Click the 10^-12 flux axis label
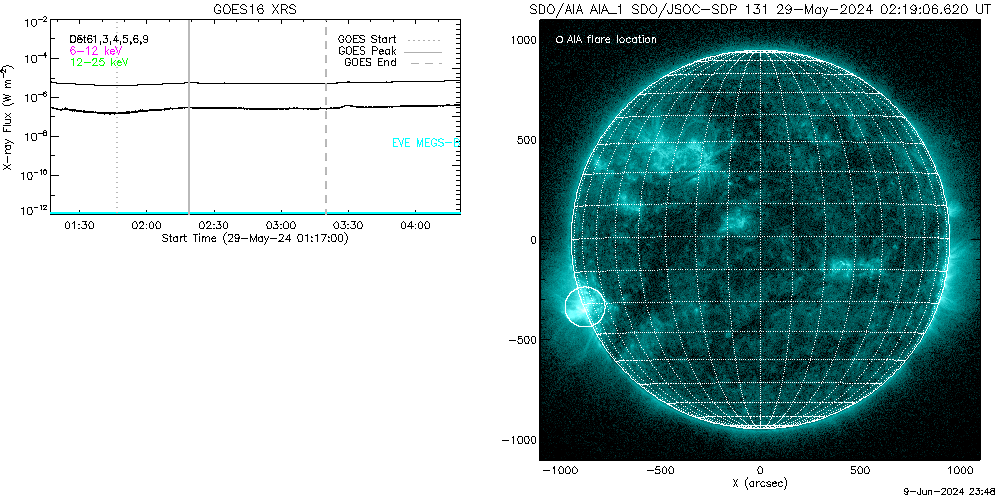The image size is (1000, 500). (33, 211)
